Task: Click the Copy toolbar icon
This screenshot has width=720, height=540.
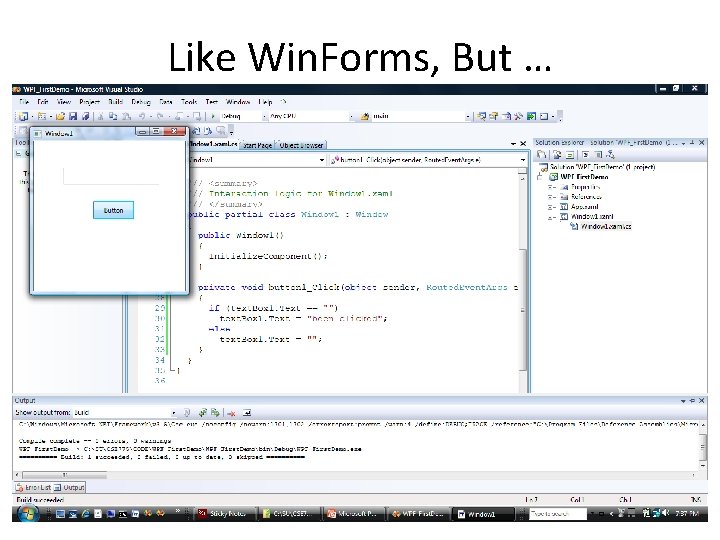Action: 113,117
